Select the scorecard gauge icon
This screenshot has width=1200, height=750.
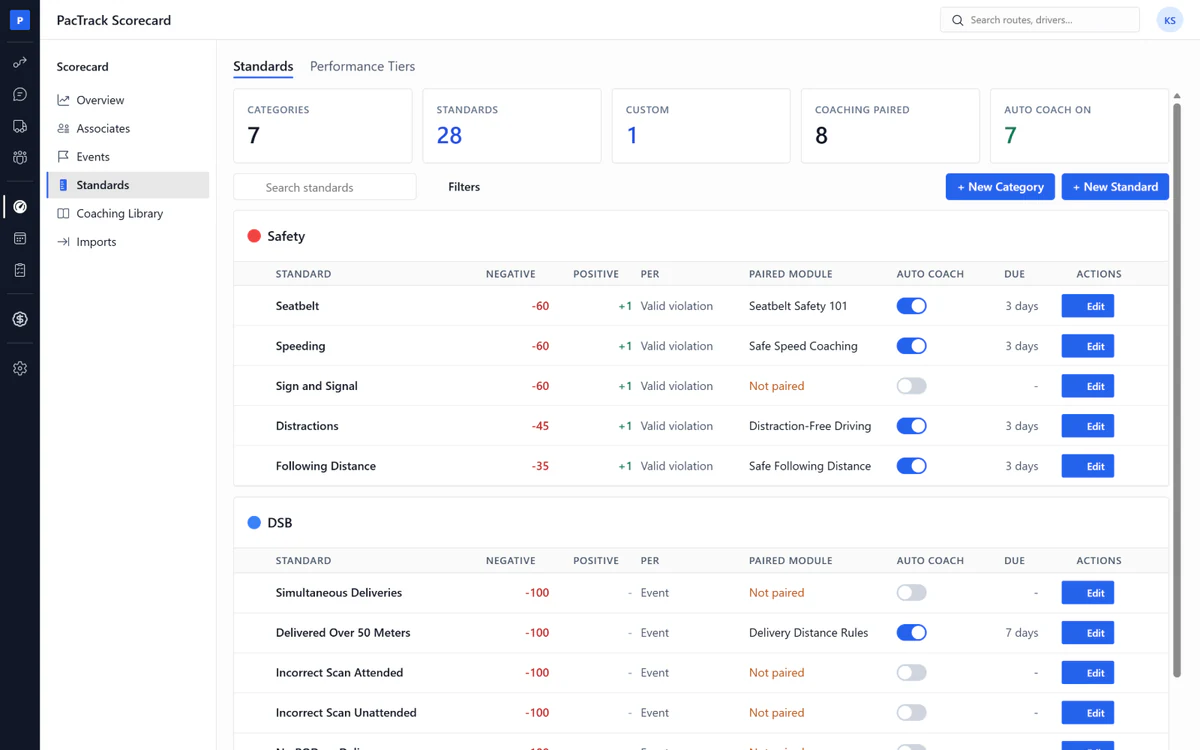tap(20, 206)
